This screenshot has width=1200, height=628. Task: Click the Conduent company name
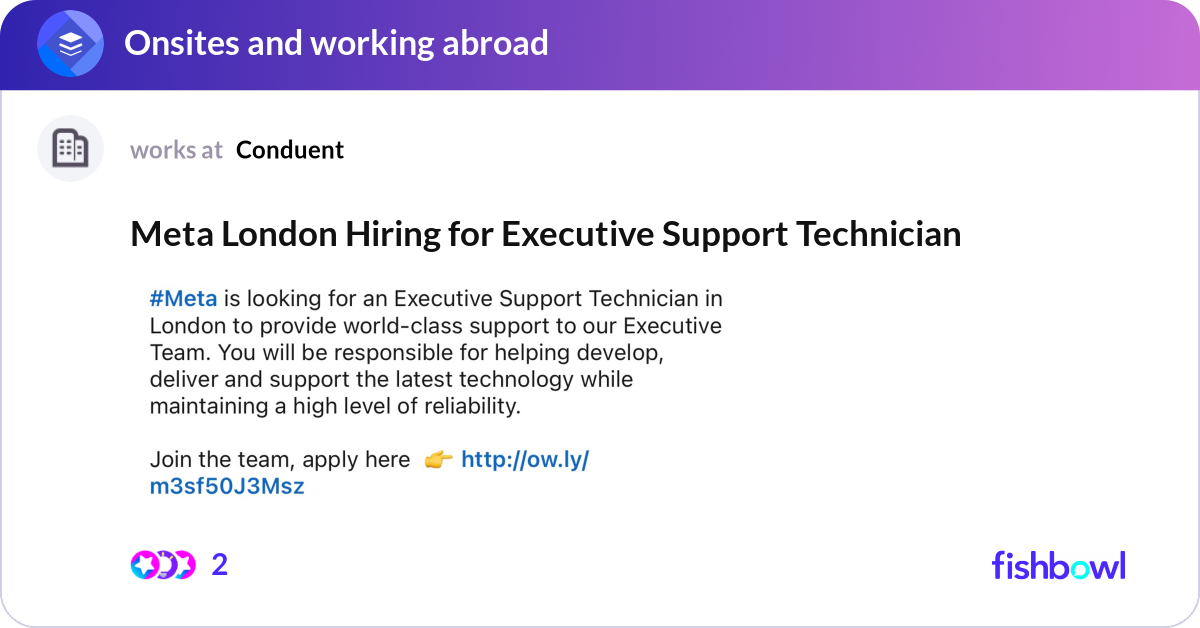[289, 150]
